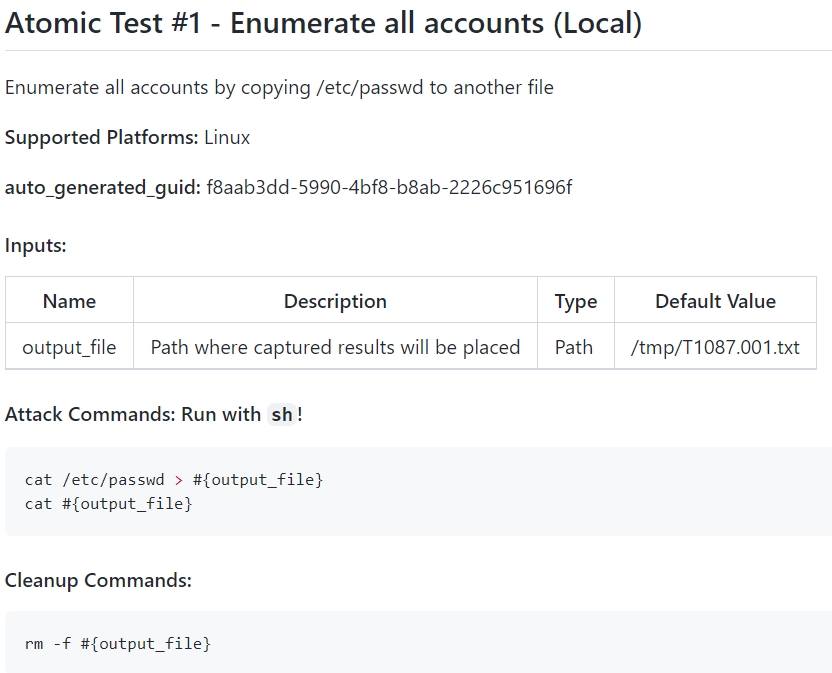
Task: Click the 'Supported Platforms:' label
Action: pyautogui.click(x=101, y=137)
